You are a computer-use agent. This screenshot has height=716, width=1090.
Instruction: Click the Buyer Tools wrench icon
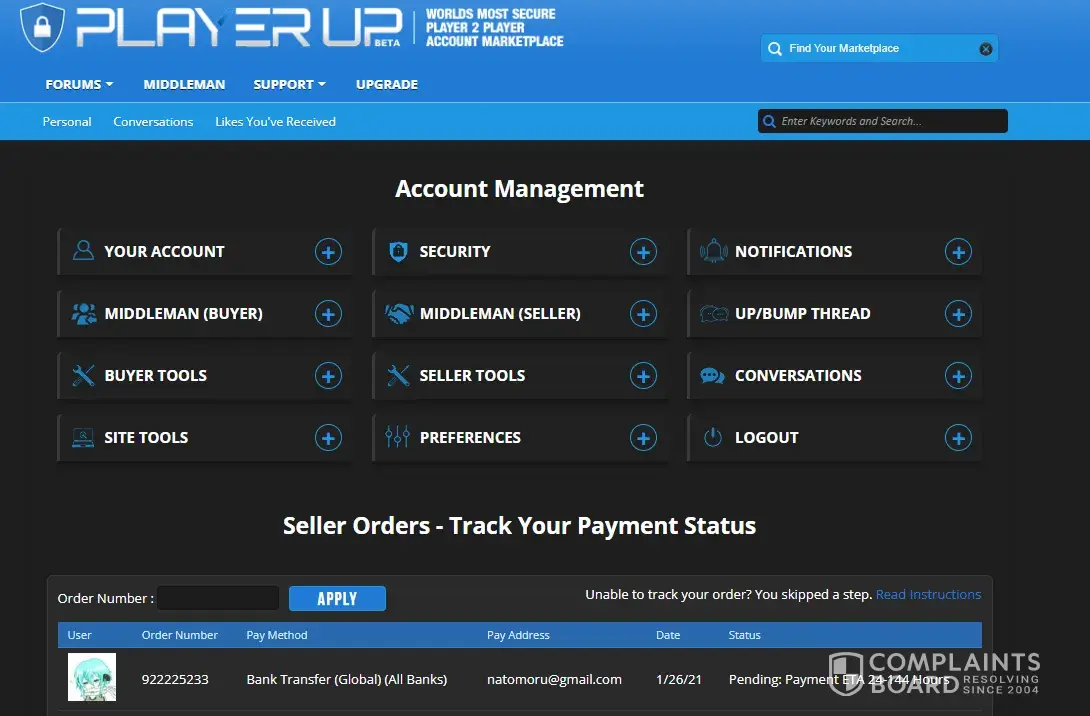pyautogui.click(x=84, y=376)
